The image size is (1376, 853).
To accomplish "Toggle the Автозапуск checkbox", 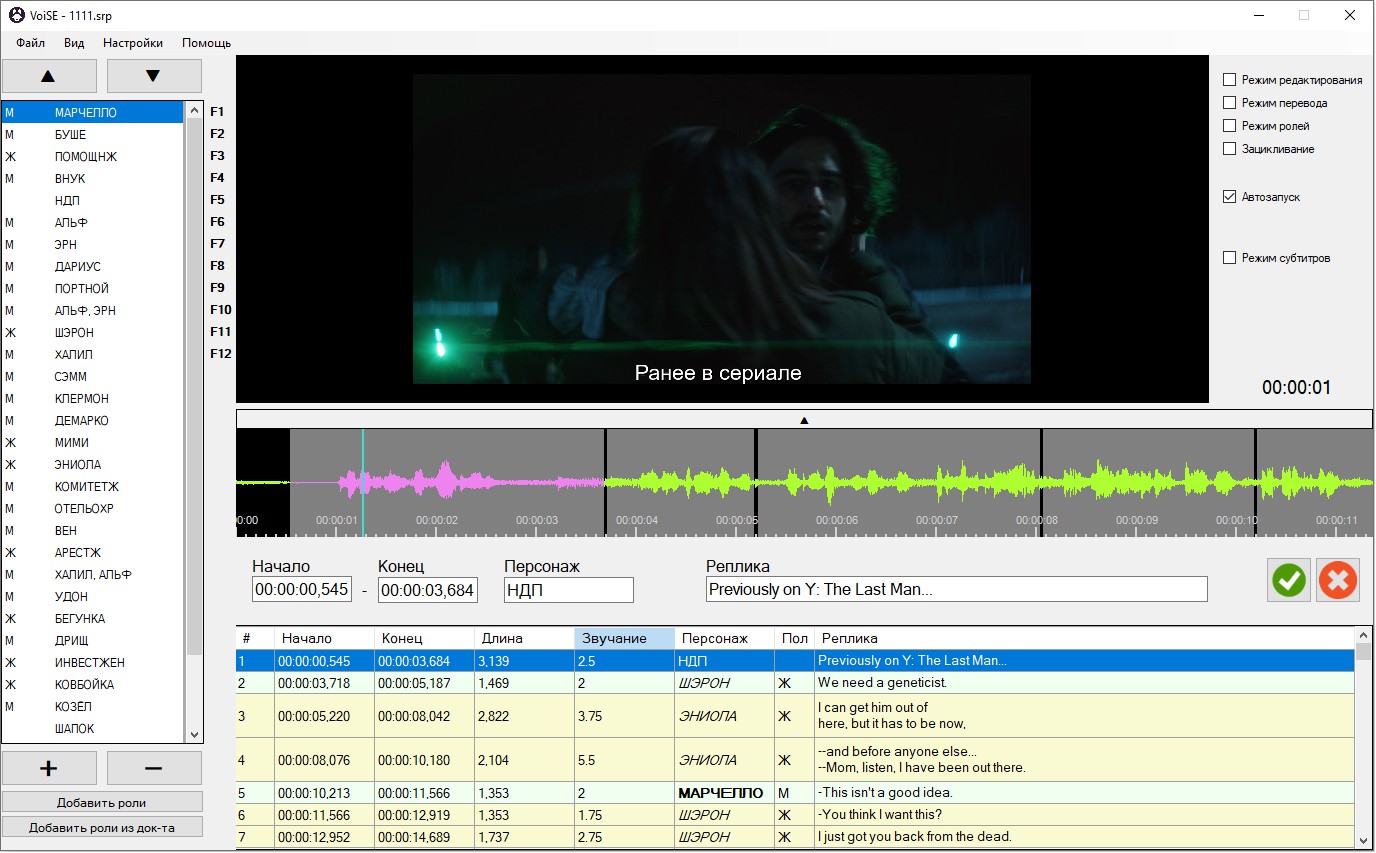I will 1230,197.
